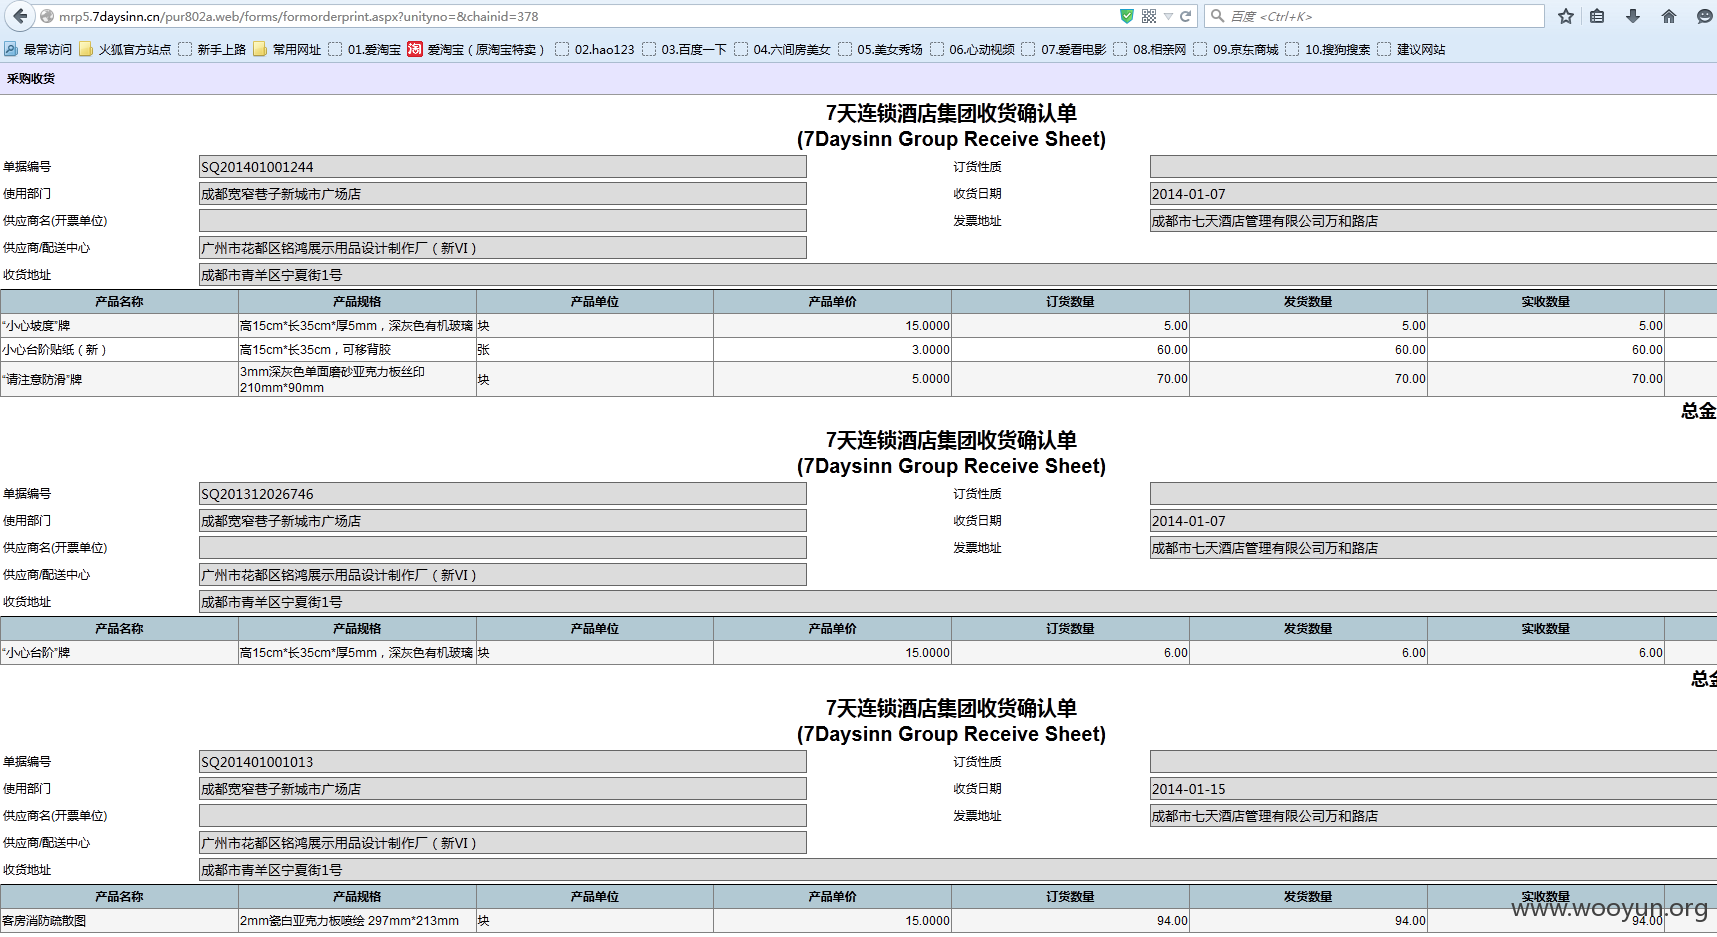This screenshot has height=937, width=1717.
Task: Click the 采购收货 page header
Action: pyautogui.click(x=31, y=79)
